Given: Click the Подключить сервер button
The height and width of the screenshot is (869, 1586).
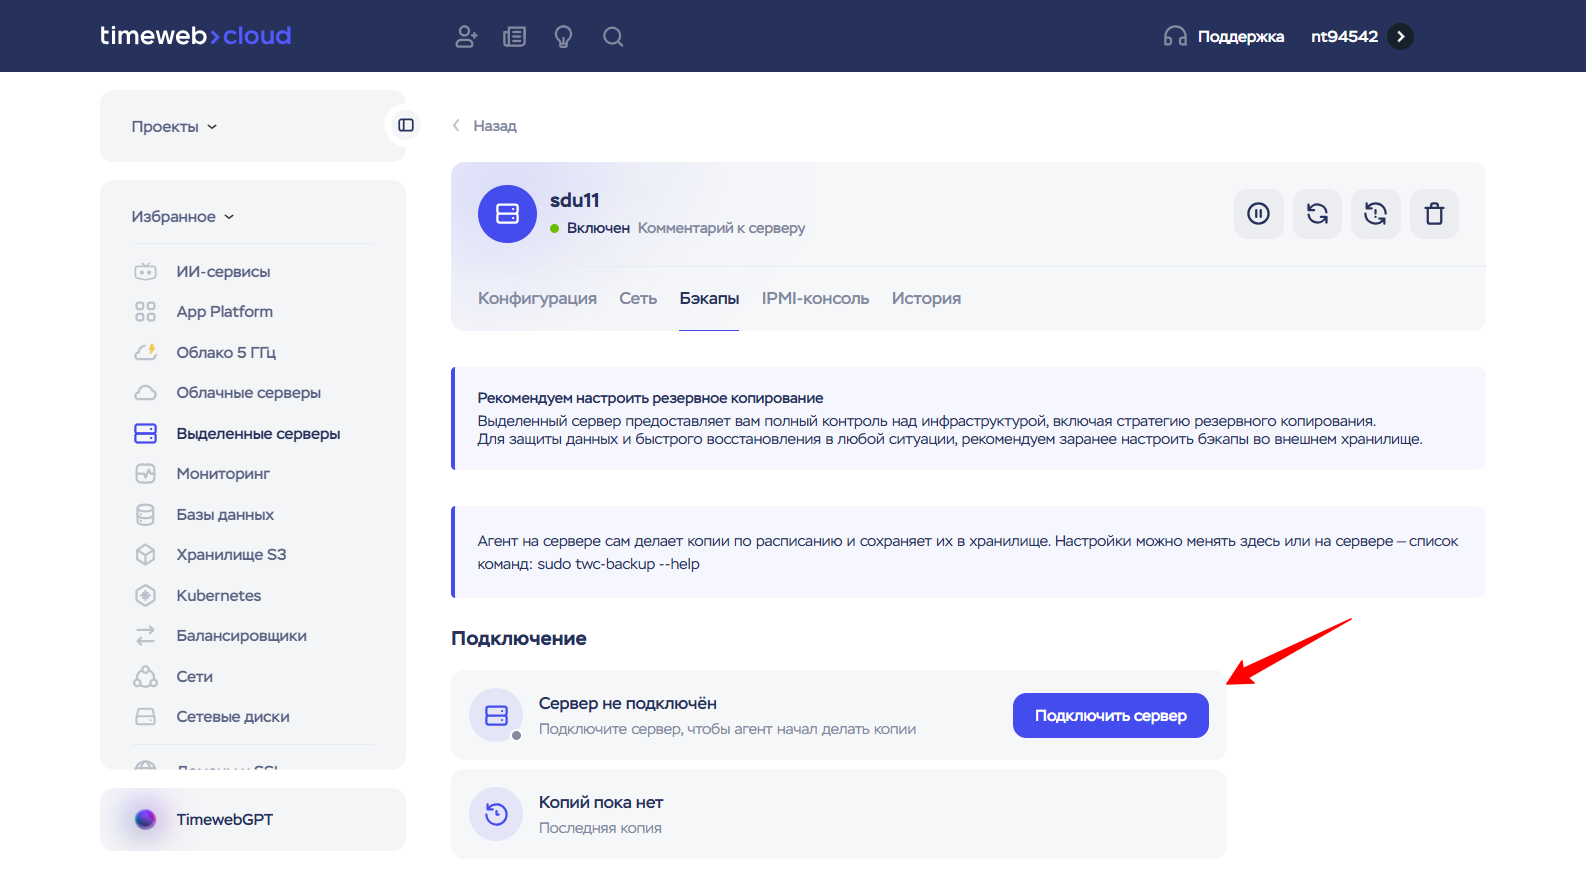Looking at the screenshot, I should click(x=1111, y=716).
